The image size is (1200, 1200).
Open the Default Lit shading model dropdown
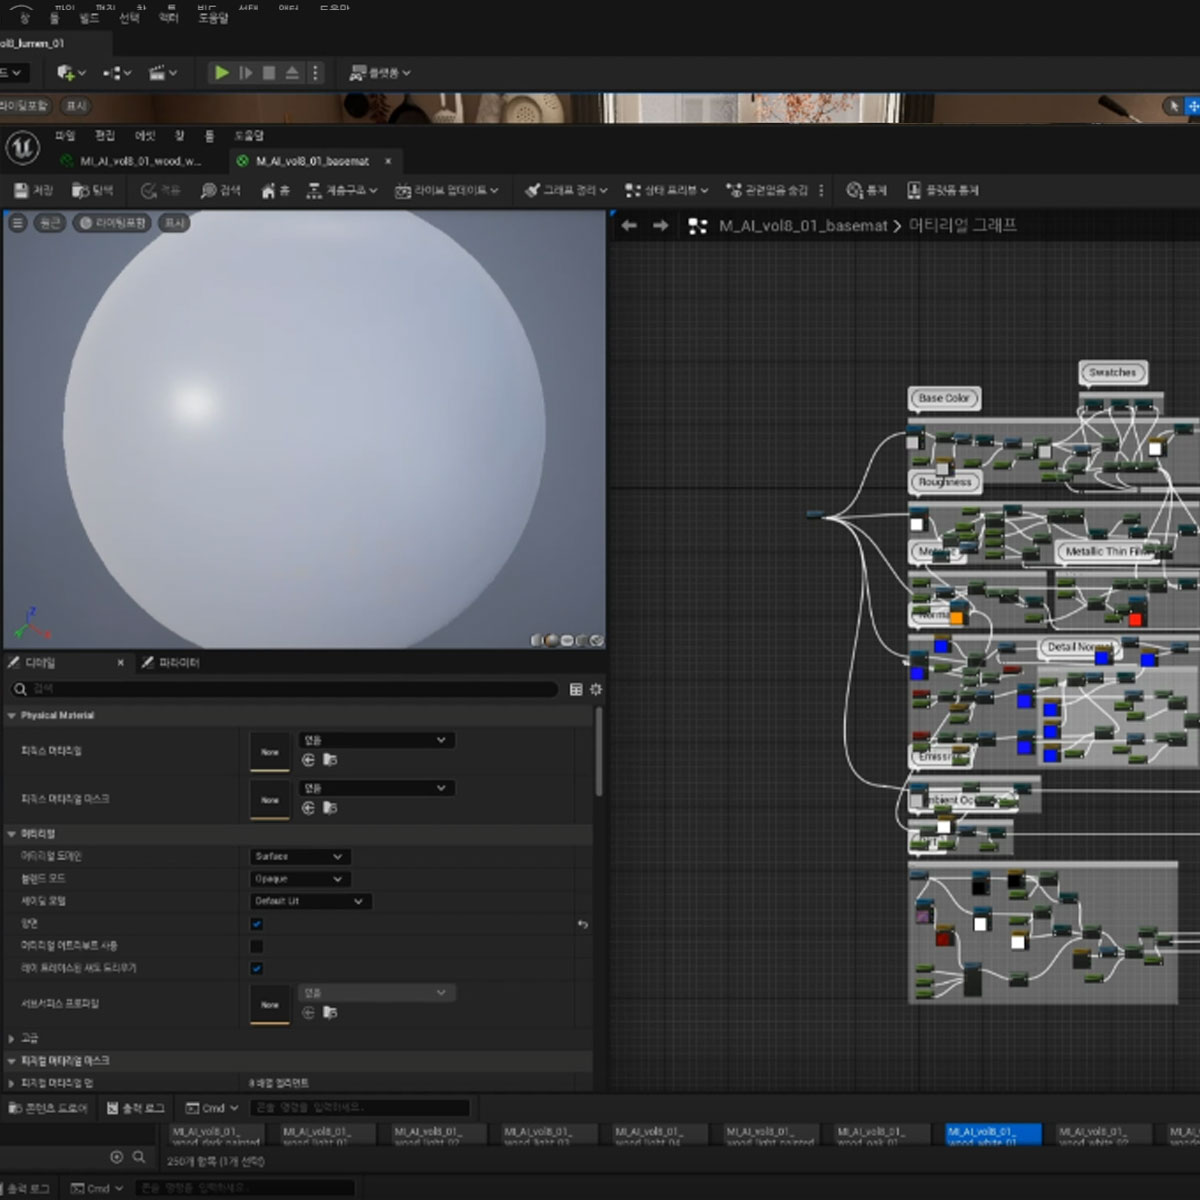pyautogui.click(x=310, y=901)
